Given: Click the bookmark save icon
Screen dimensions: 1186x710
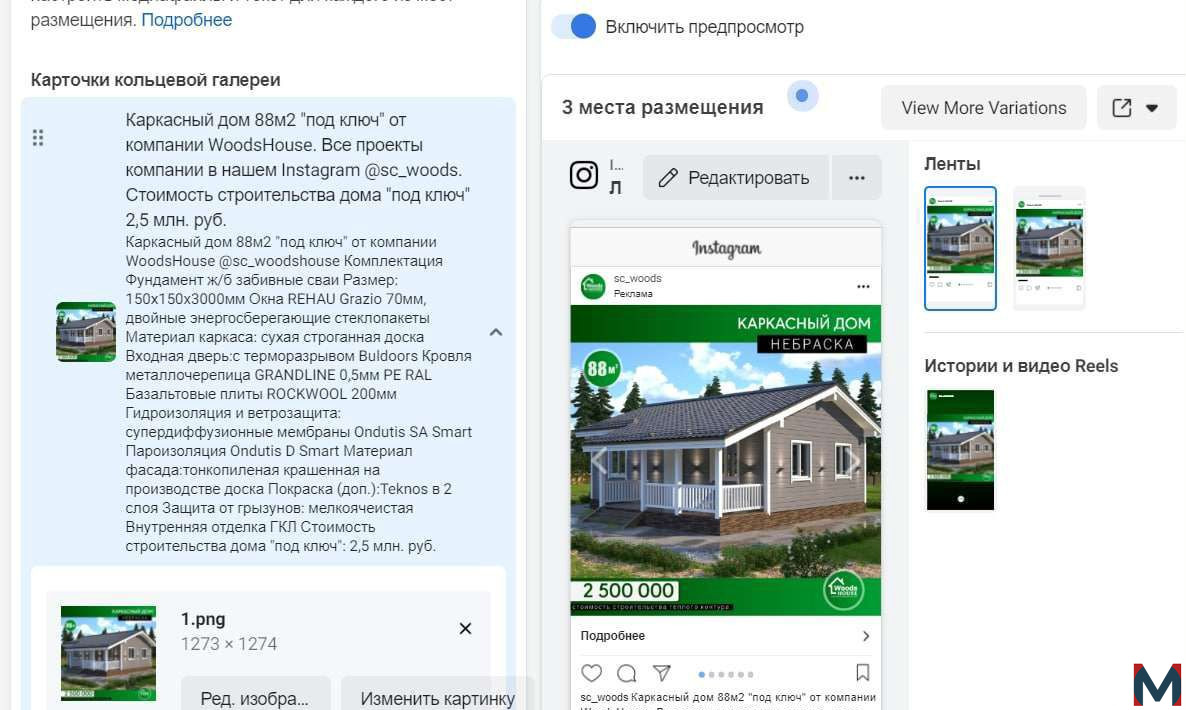Looking at the screenshot, I should (862, 672).
